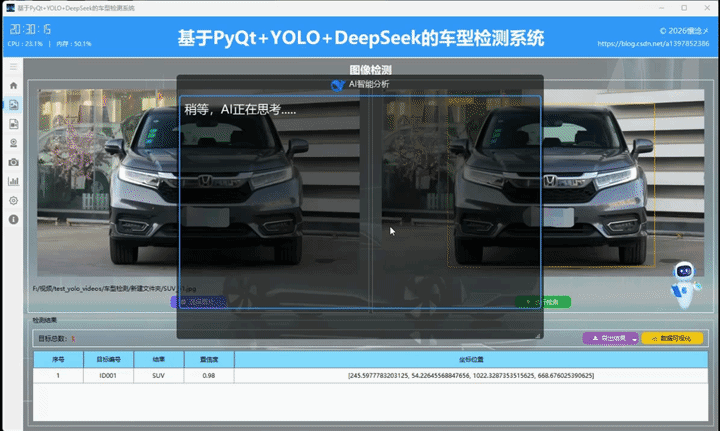Click the AI robot assistant icon
Screen dimensions: 720x431
(x=685, y=285)
